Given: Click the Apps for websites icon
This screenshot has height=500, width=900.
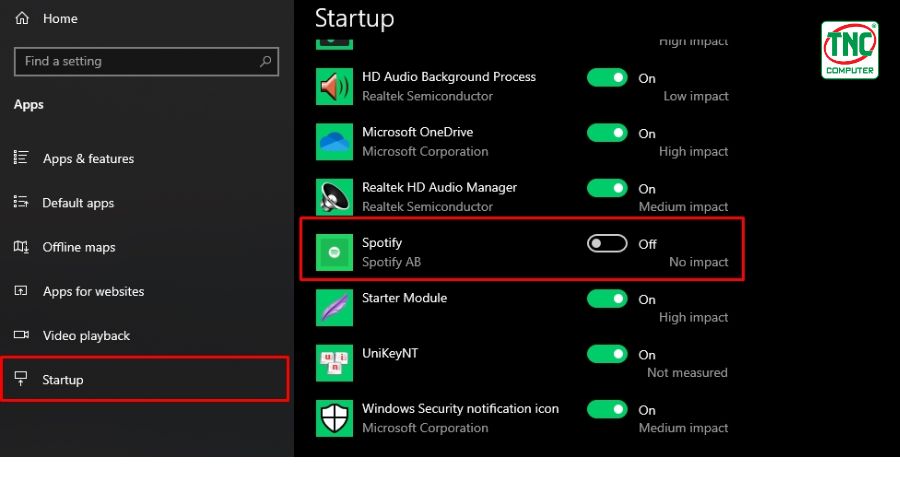Looking at the screenshot, I should 21,291.
